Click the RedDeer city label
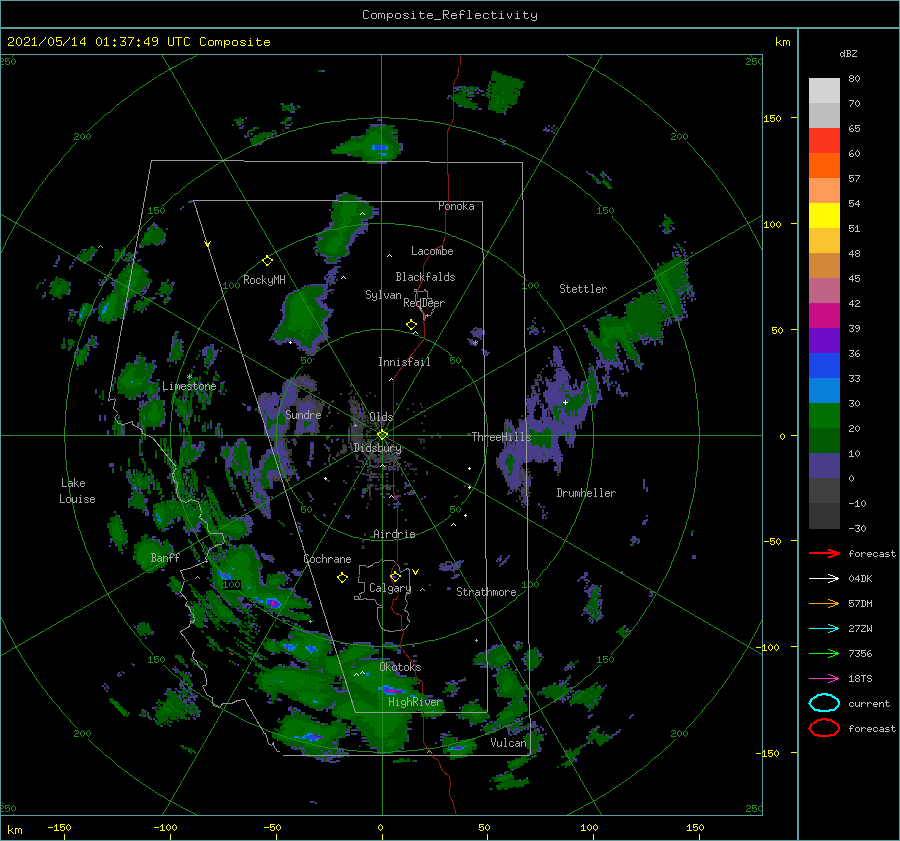Image resolution: width=900 pixels, height=841 pixels. click(x=424, y=303)
